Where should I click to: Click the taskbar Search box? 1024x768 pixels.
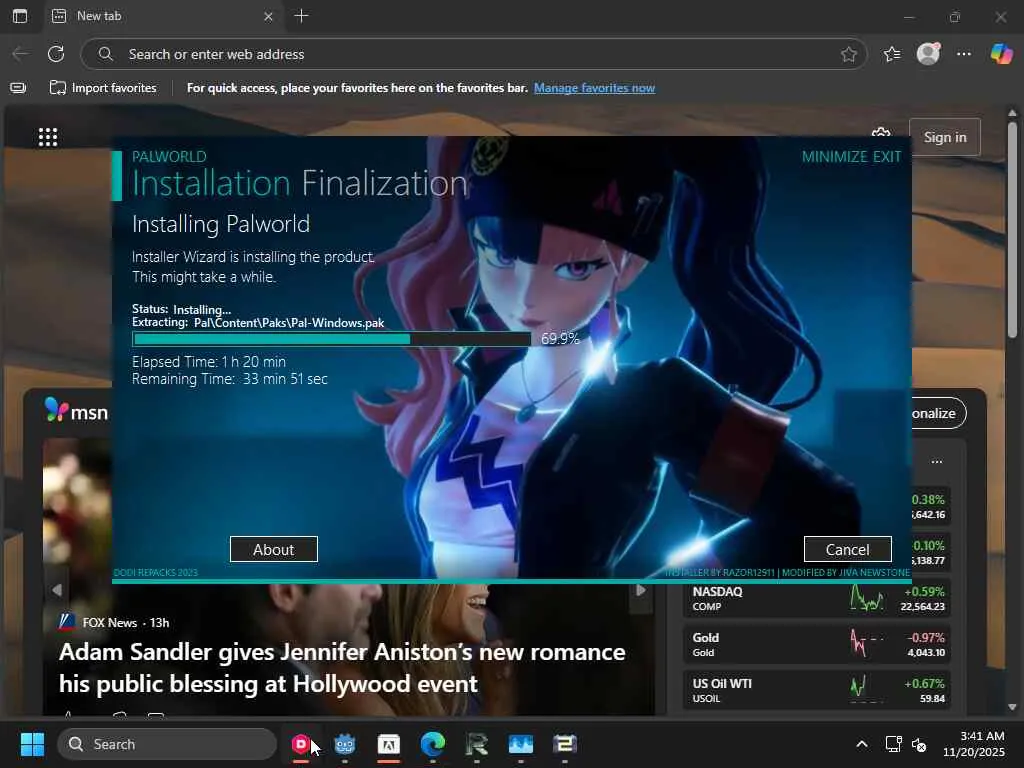coord(167,744)
